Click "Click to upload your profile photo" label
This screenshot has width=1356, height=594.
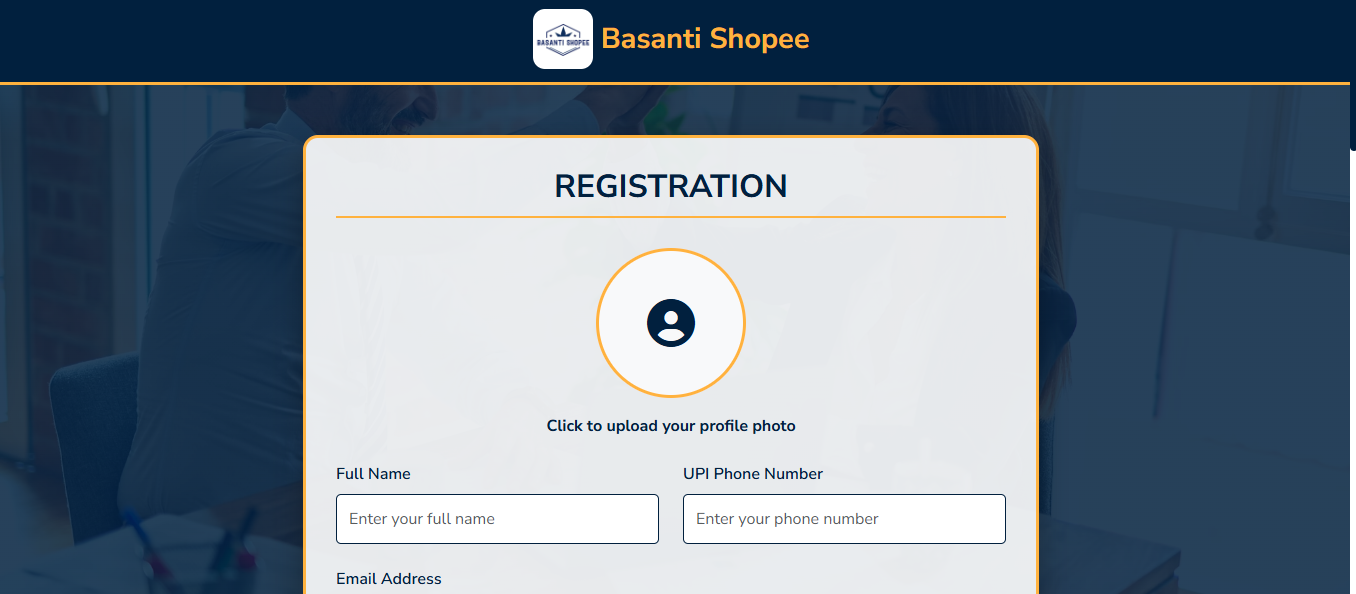click(670, 425)
